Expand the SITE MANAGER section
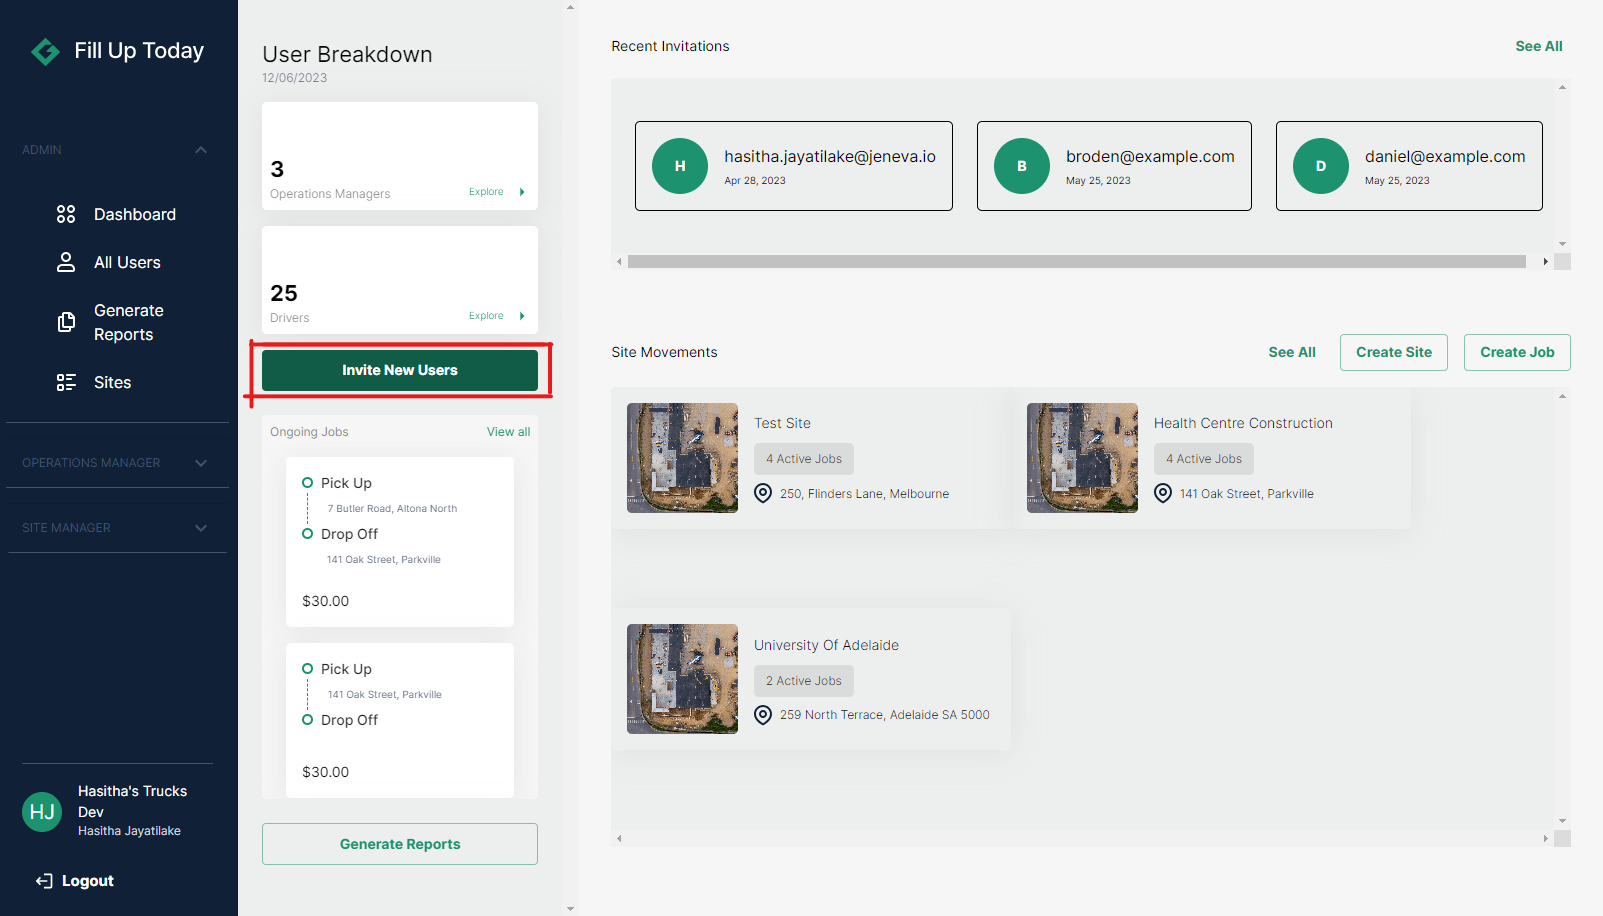This screenshot has width=1603, height=916. (x=201, y=528)
